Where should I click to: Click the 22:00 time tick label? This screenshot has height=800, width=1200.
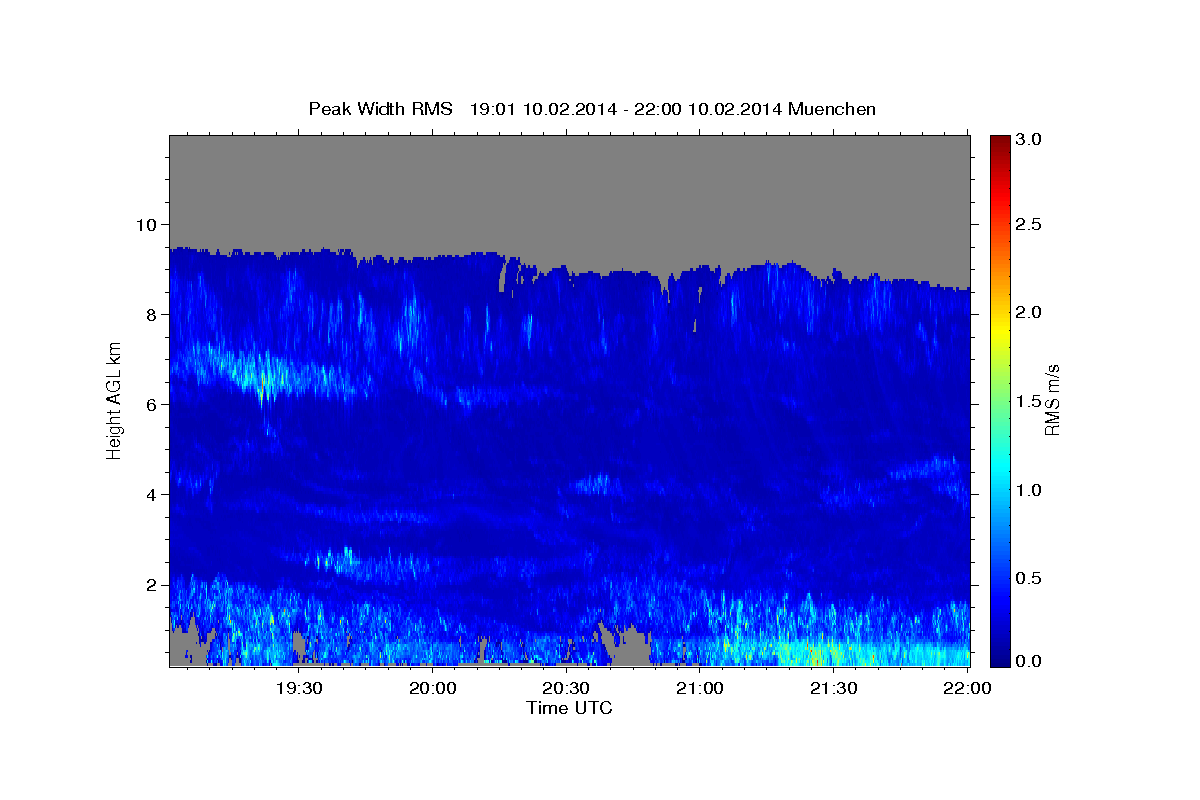point(967,688)
